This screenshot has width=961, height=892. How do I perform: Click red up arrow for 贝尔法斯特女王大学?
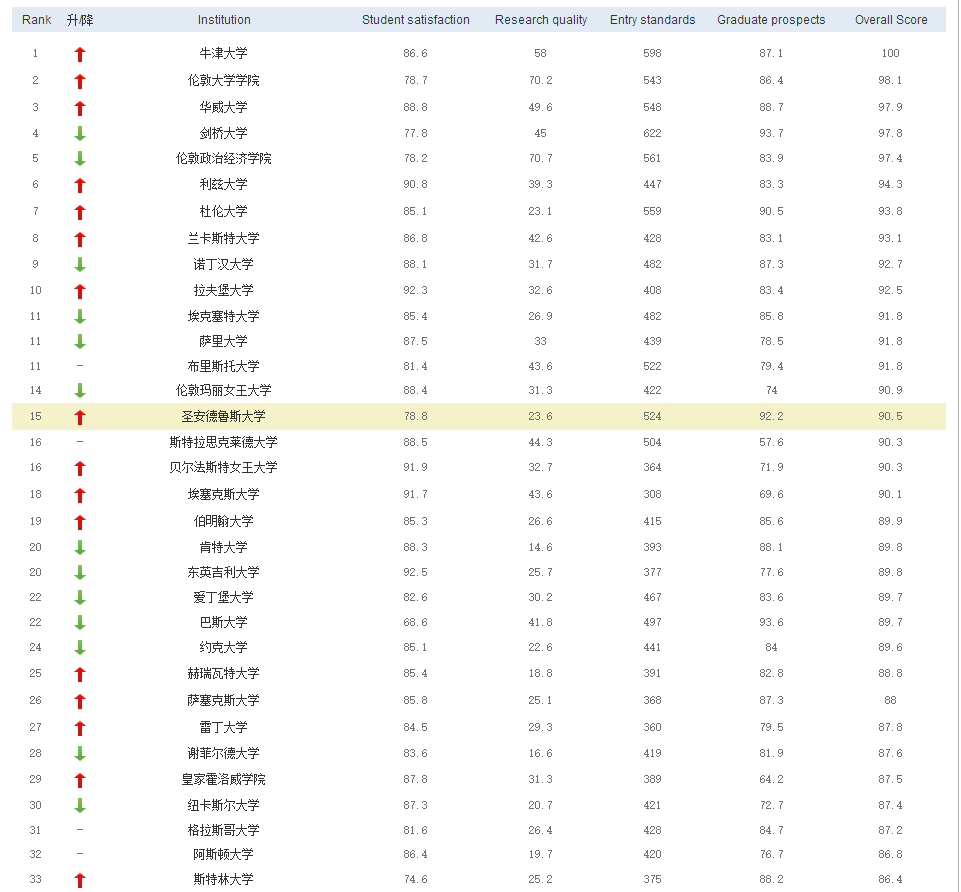click(80, 468)
